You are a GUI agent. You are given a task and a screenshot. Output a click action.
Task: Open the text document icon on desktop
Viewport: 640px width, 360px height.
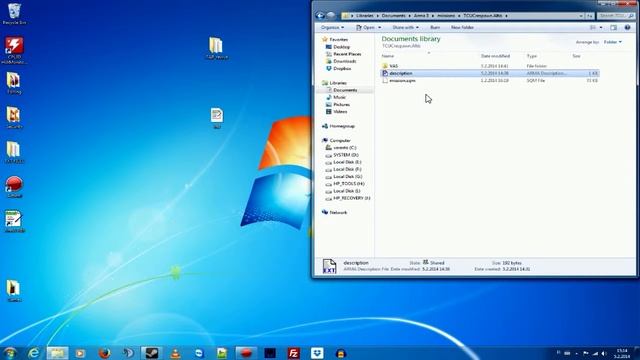point(217,118)
